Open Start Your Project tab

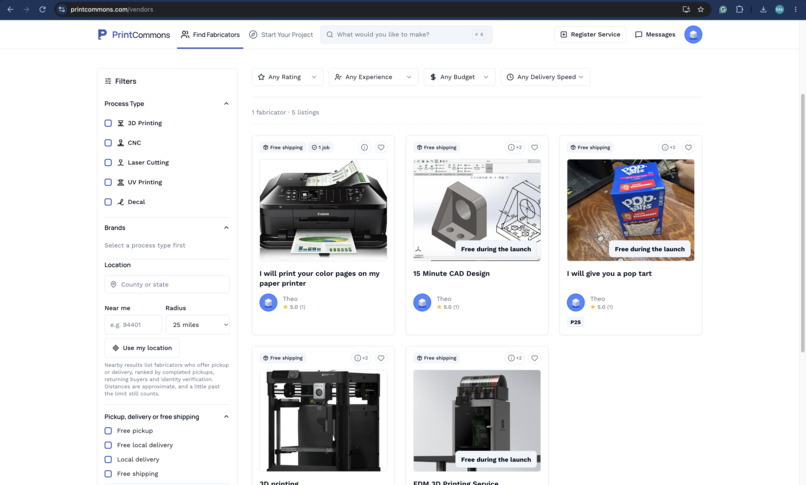coord(281,34)
